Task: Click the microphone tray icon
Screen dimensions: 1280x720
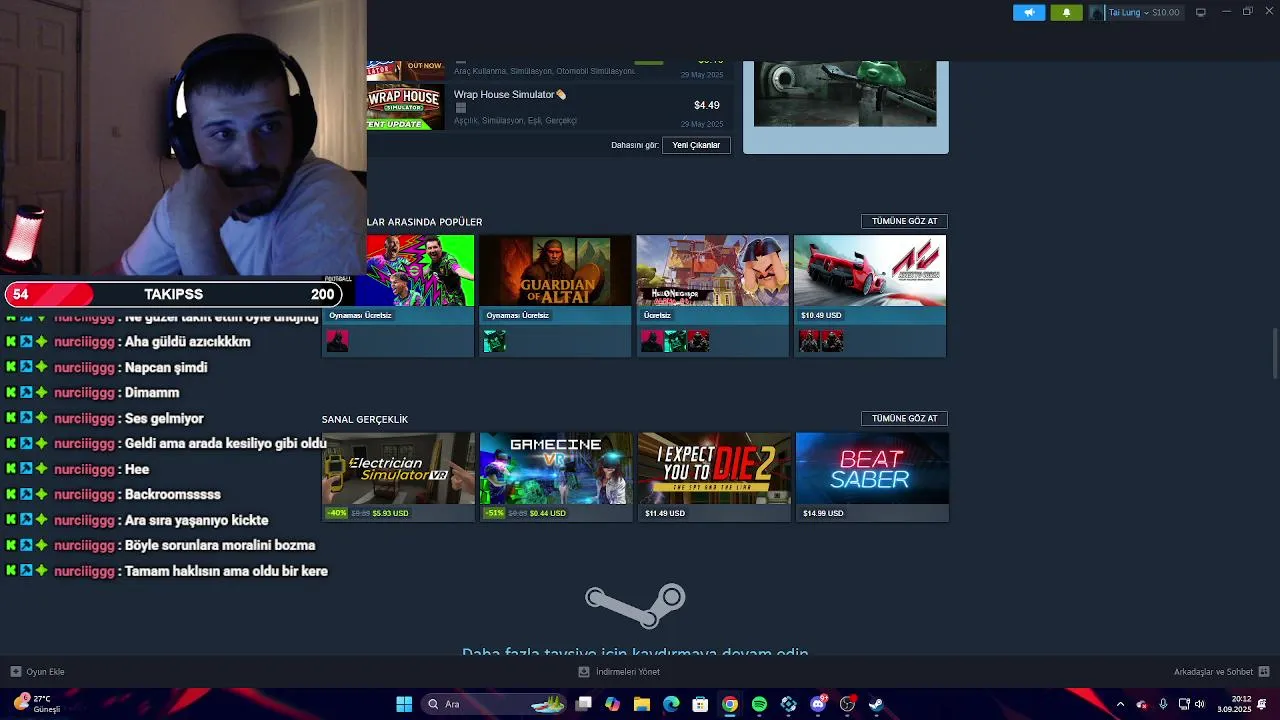Action: point(1163,704)
